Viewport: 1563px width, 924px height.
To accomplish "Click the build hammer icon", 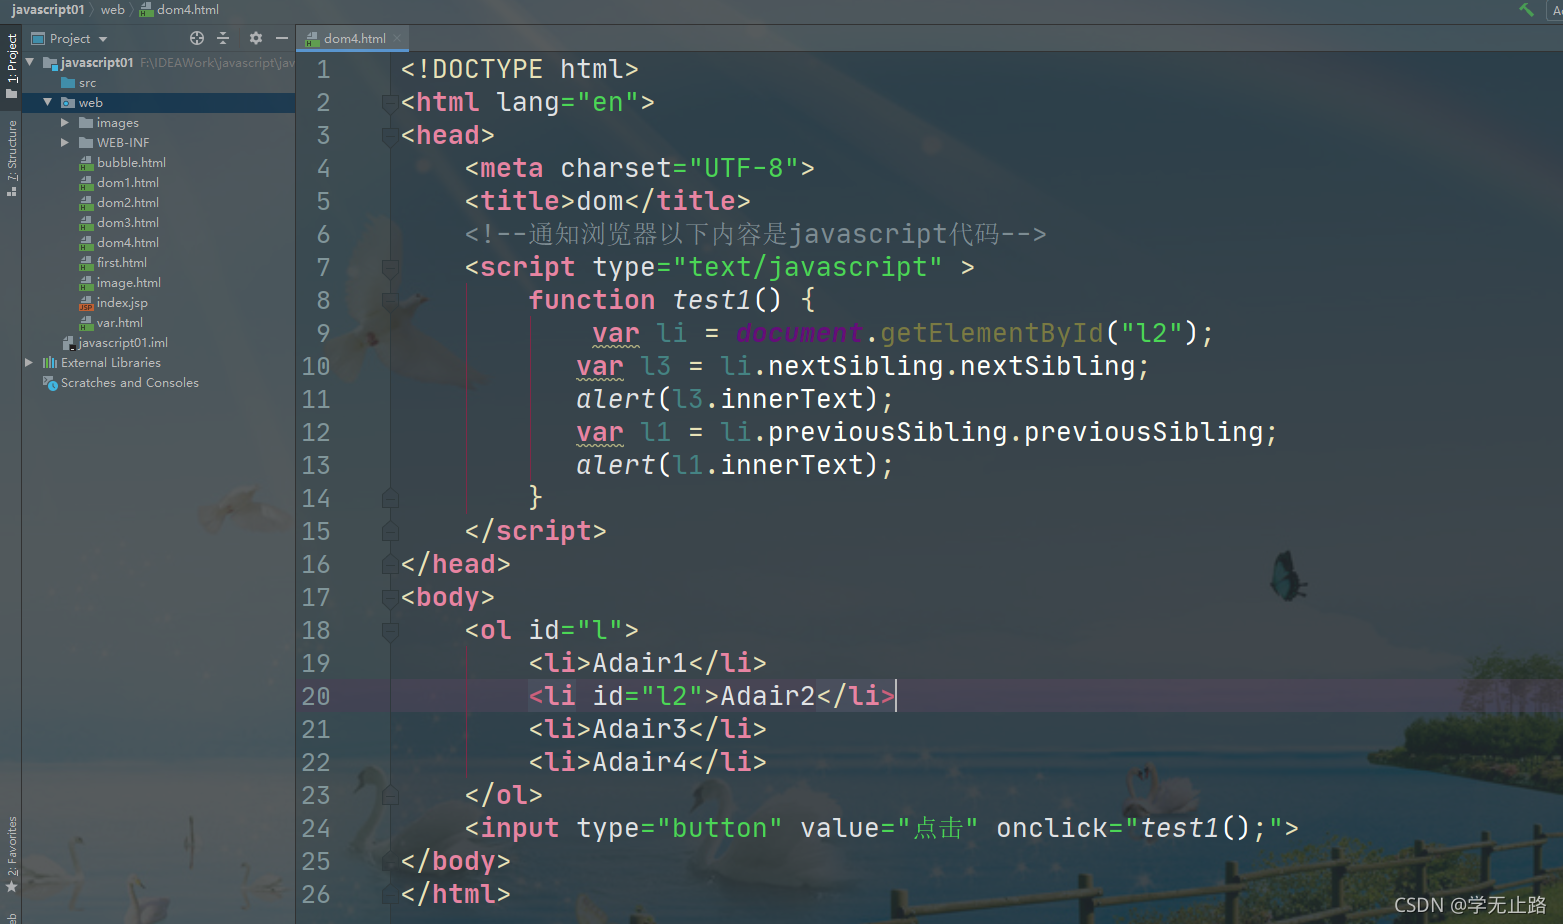I will coord(1526,9).
